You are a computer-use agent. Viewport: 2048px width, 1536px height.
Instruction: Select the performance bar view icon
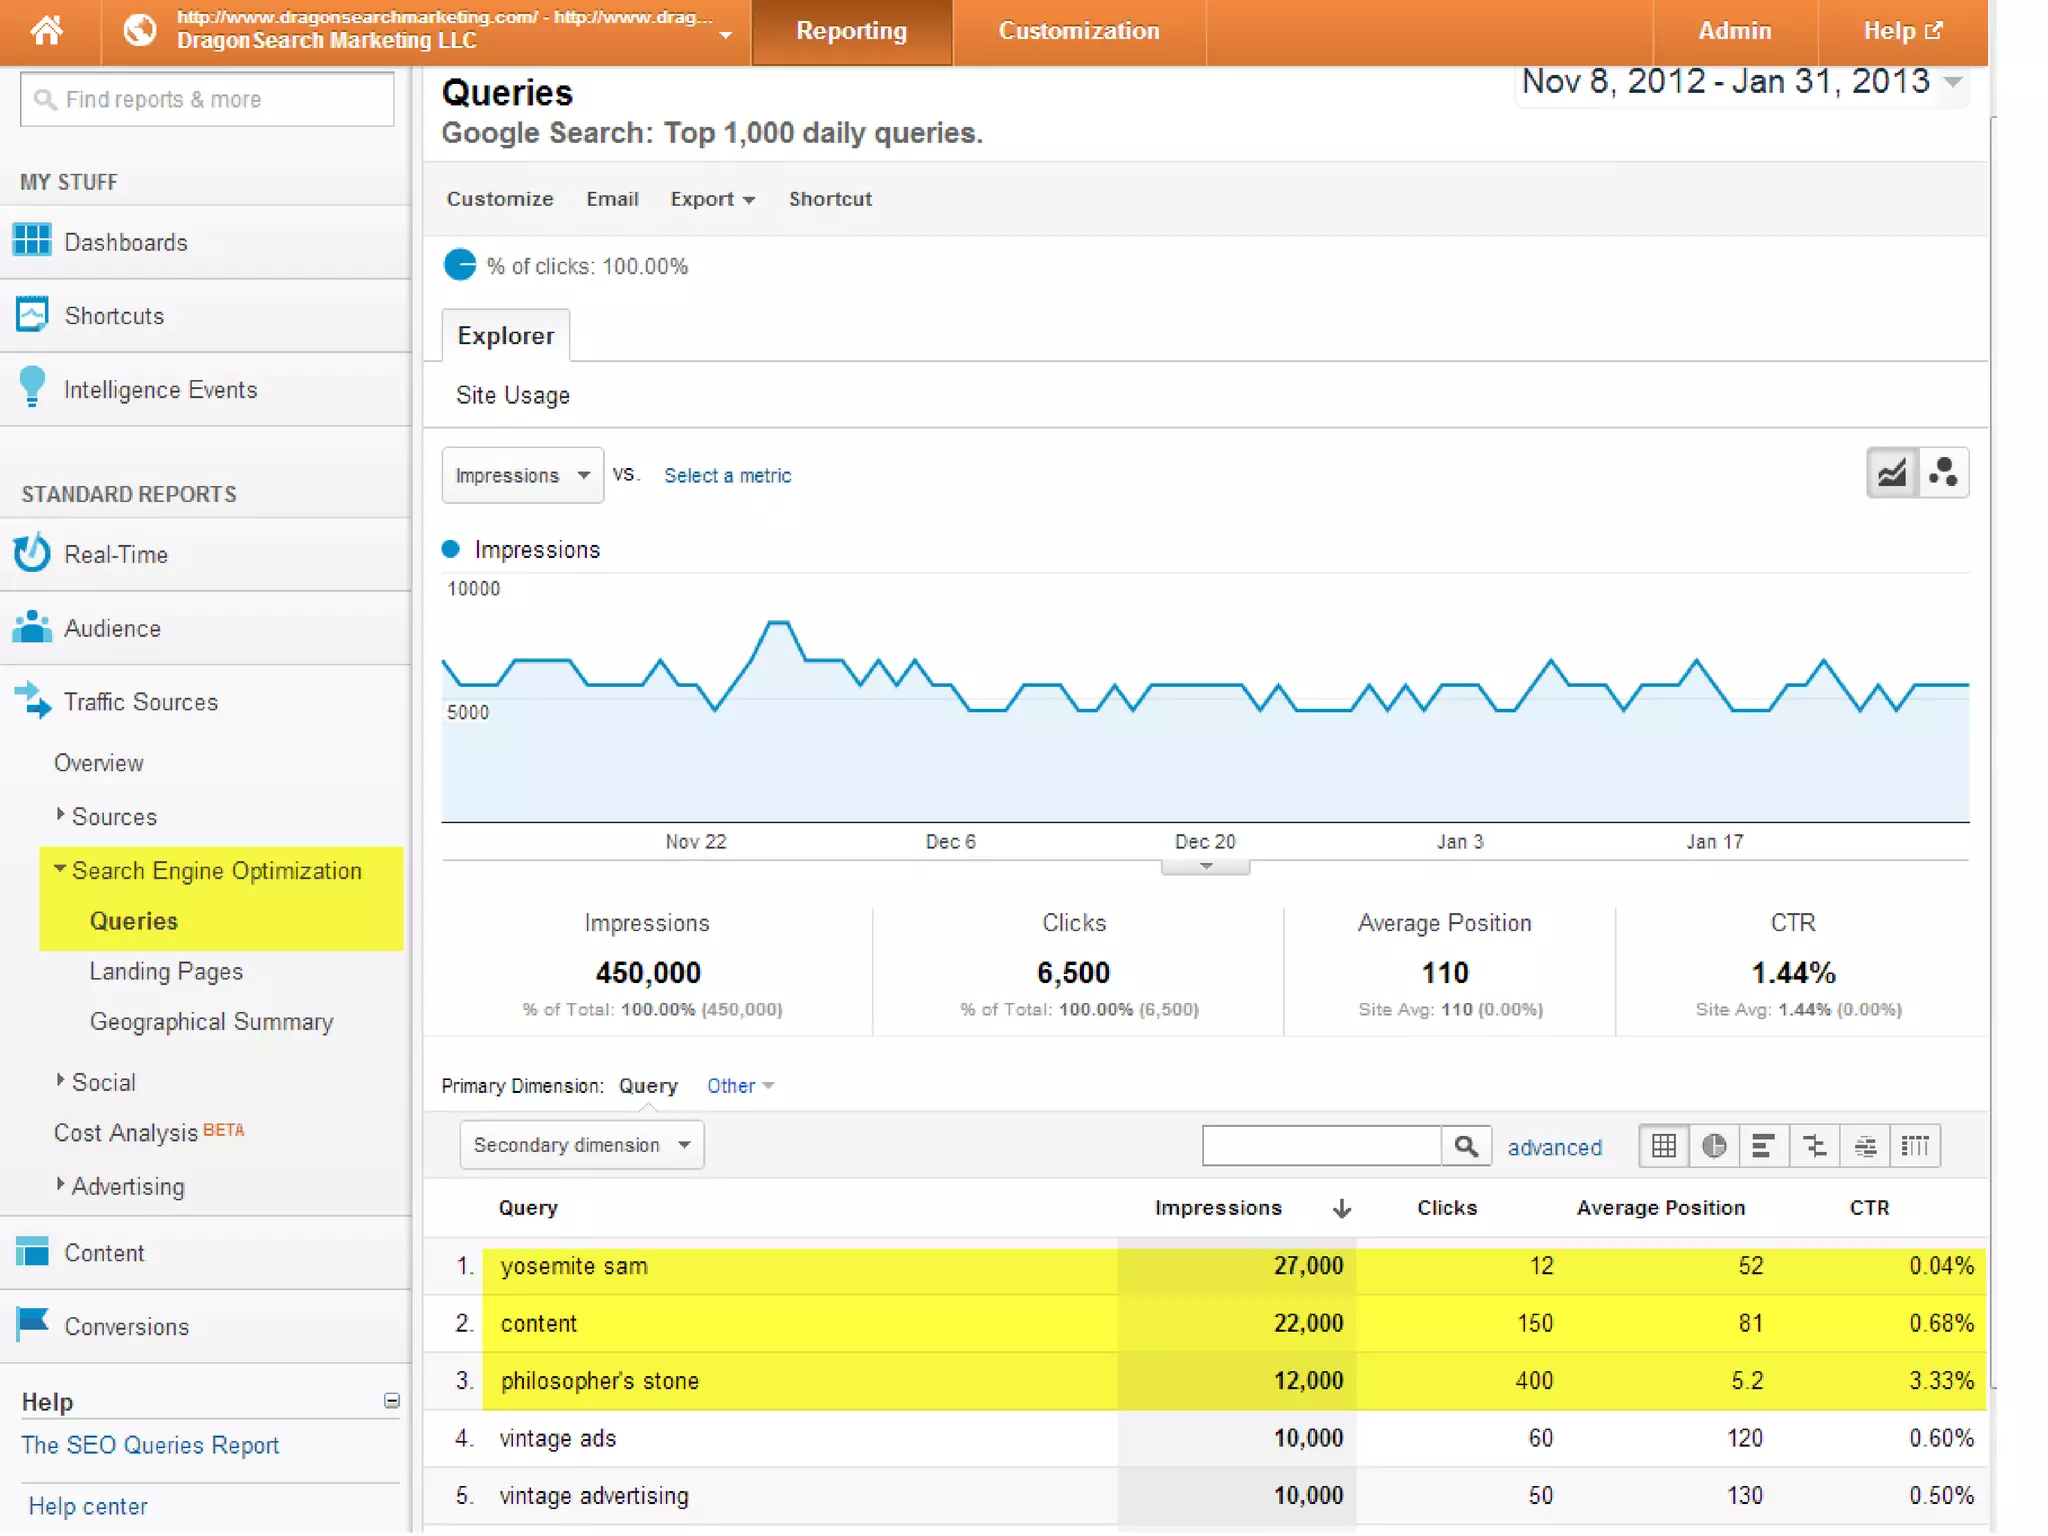pos(1764,1146)
